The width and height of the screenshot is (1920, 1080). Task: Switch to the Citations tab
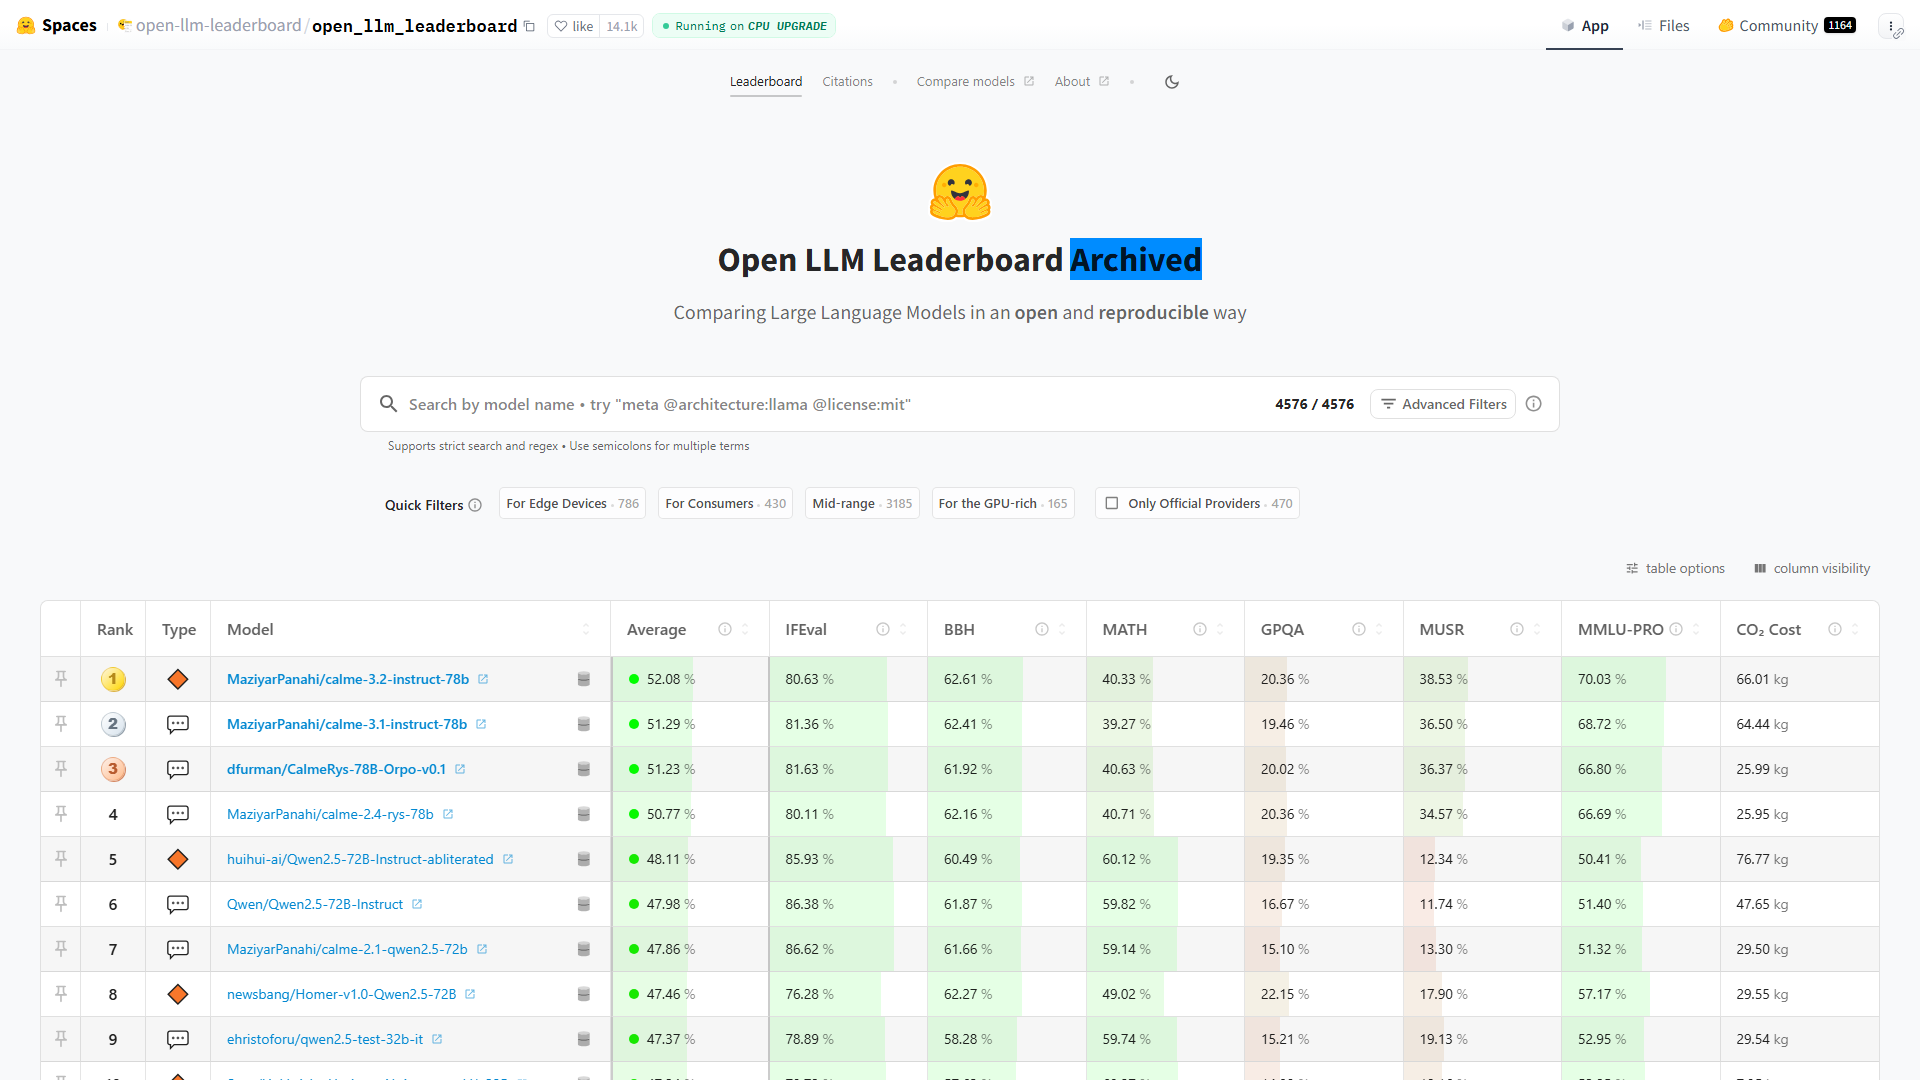[847, 82]
